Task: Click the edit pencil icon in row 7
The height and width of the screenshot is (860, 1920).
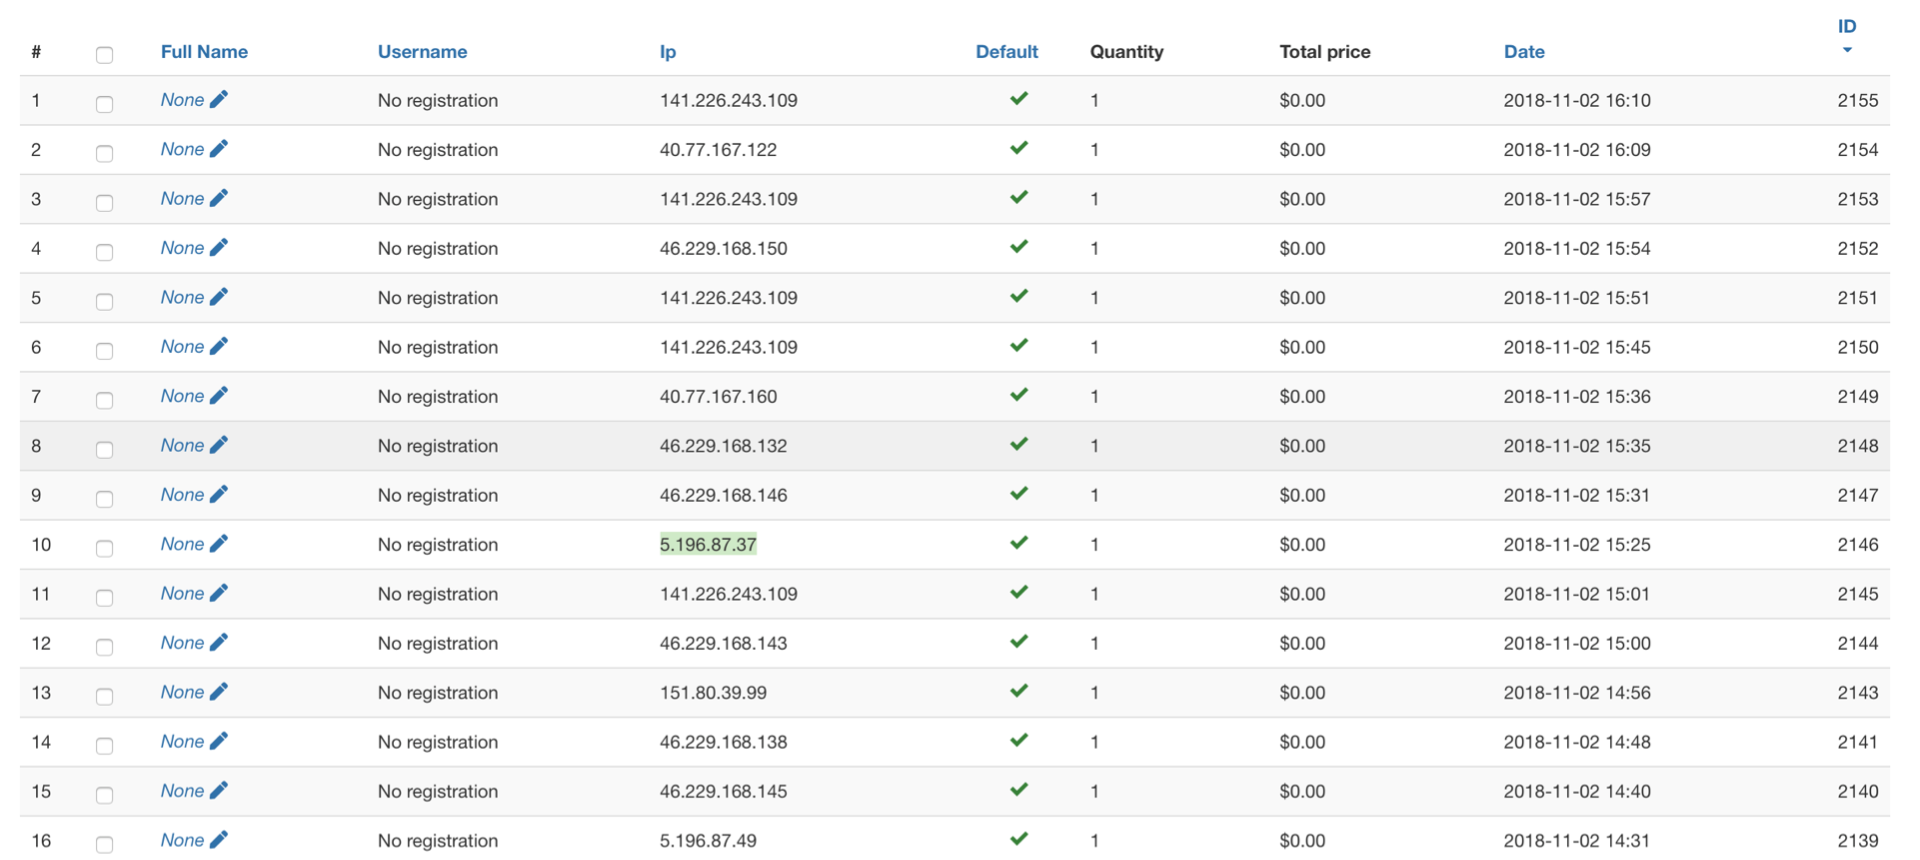Action: 219,395
